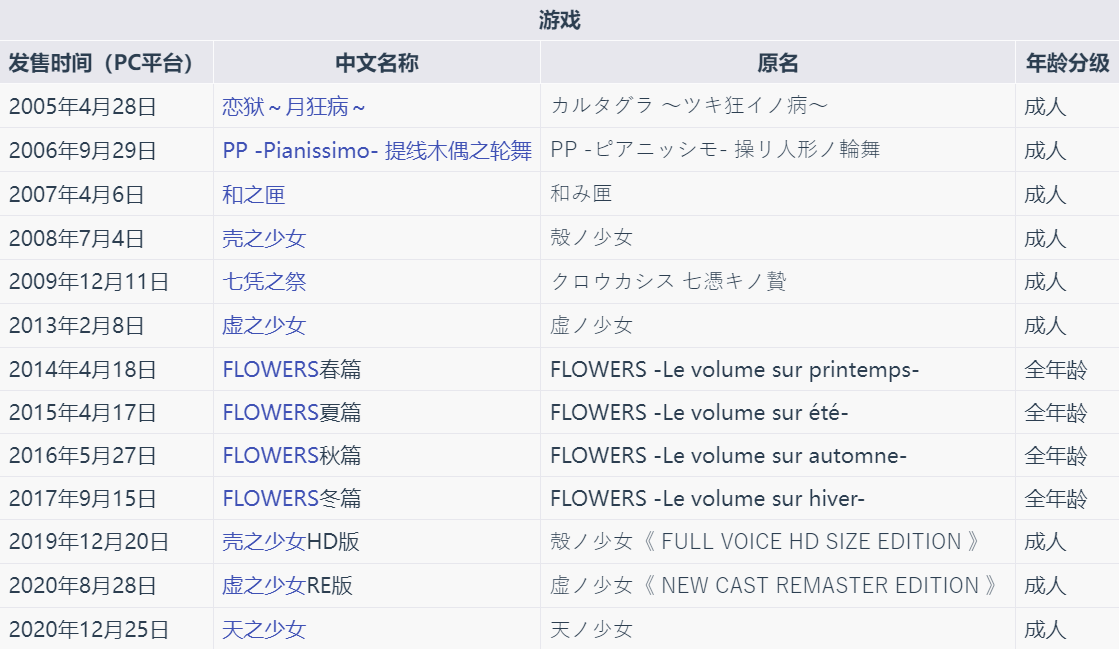This screenshot has height=649, width=1119.
Task: Click the FLOWERS -Le volume sur printemps- cell
Action: coord(734,369)
